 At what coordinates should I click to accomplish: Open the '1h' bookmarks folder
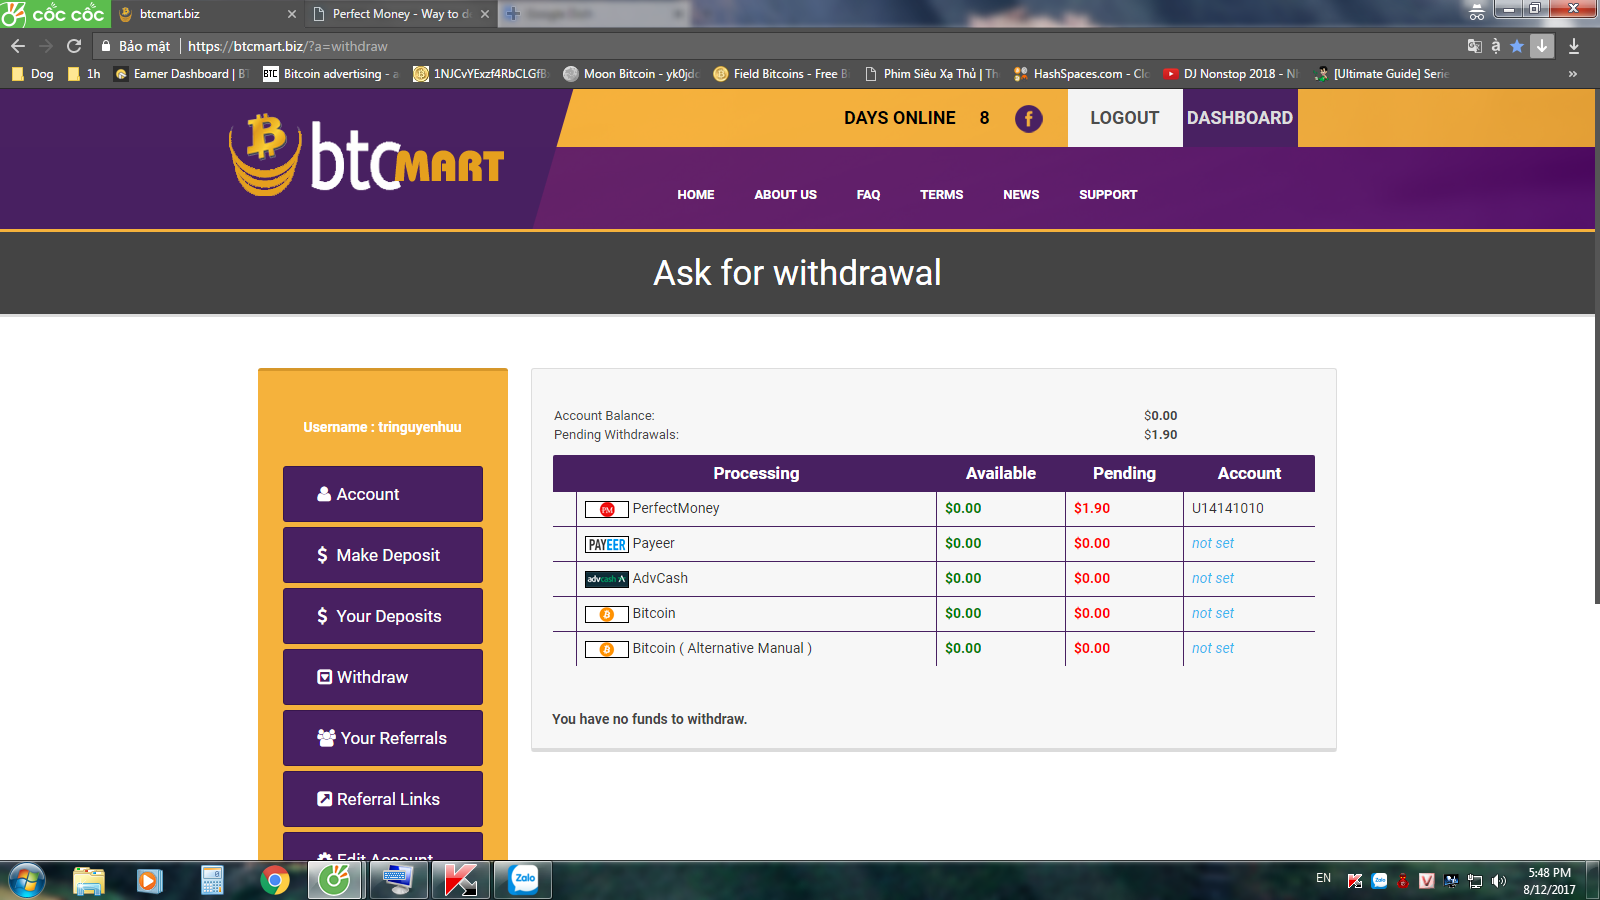point(84,74)
